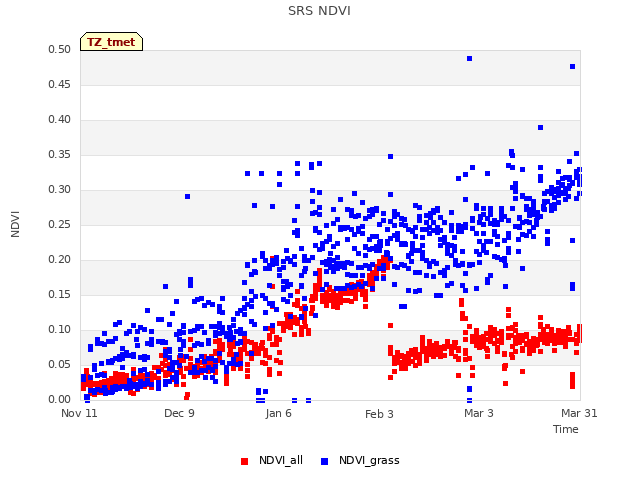Click the 0.00 y-axis tick label
The height and width of the screenshot is (480, 640).
point(60,400)
